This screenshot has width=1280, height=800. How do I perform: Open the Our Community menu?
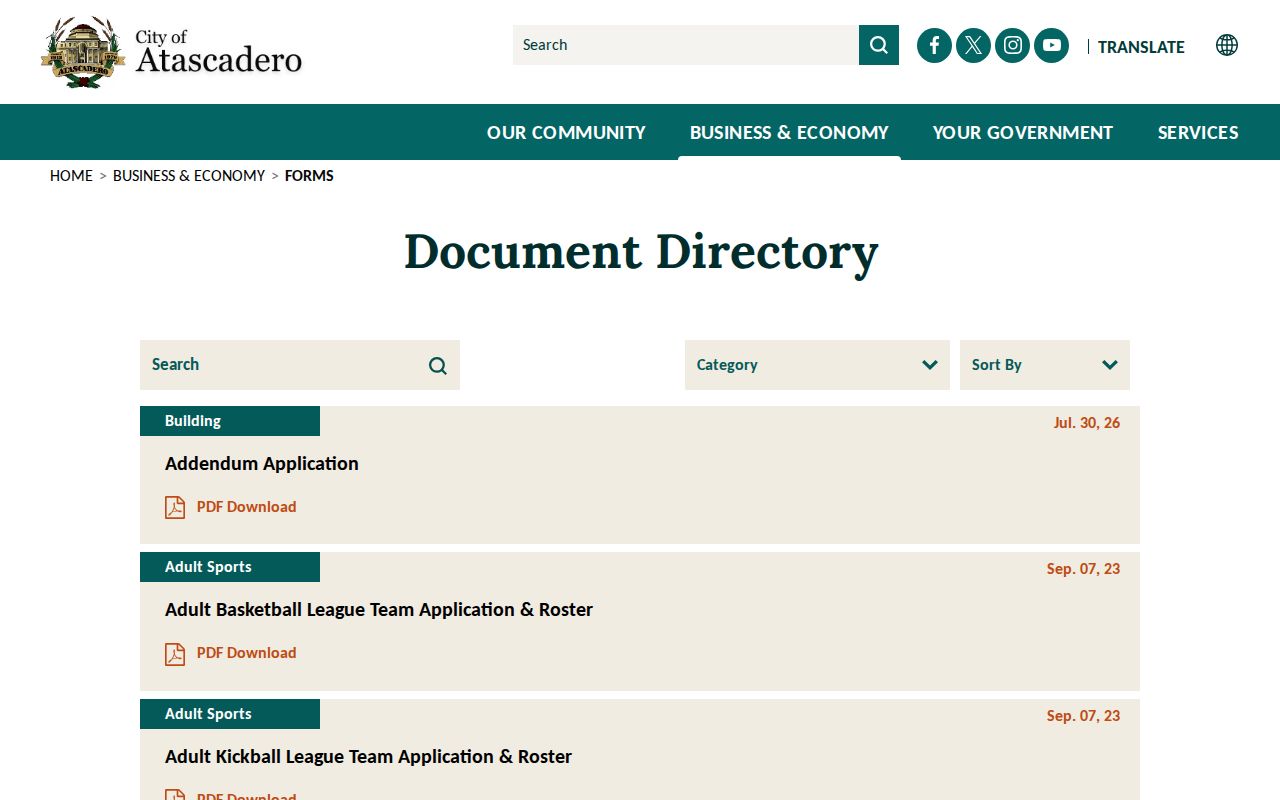coord(566,132)
